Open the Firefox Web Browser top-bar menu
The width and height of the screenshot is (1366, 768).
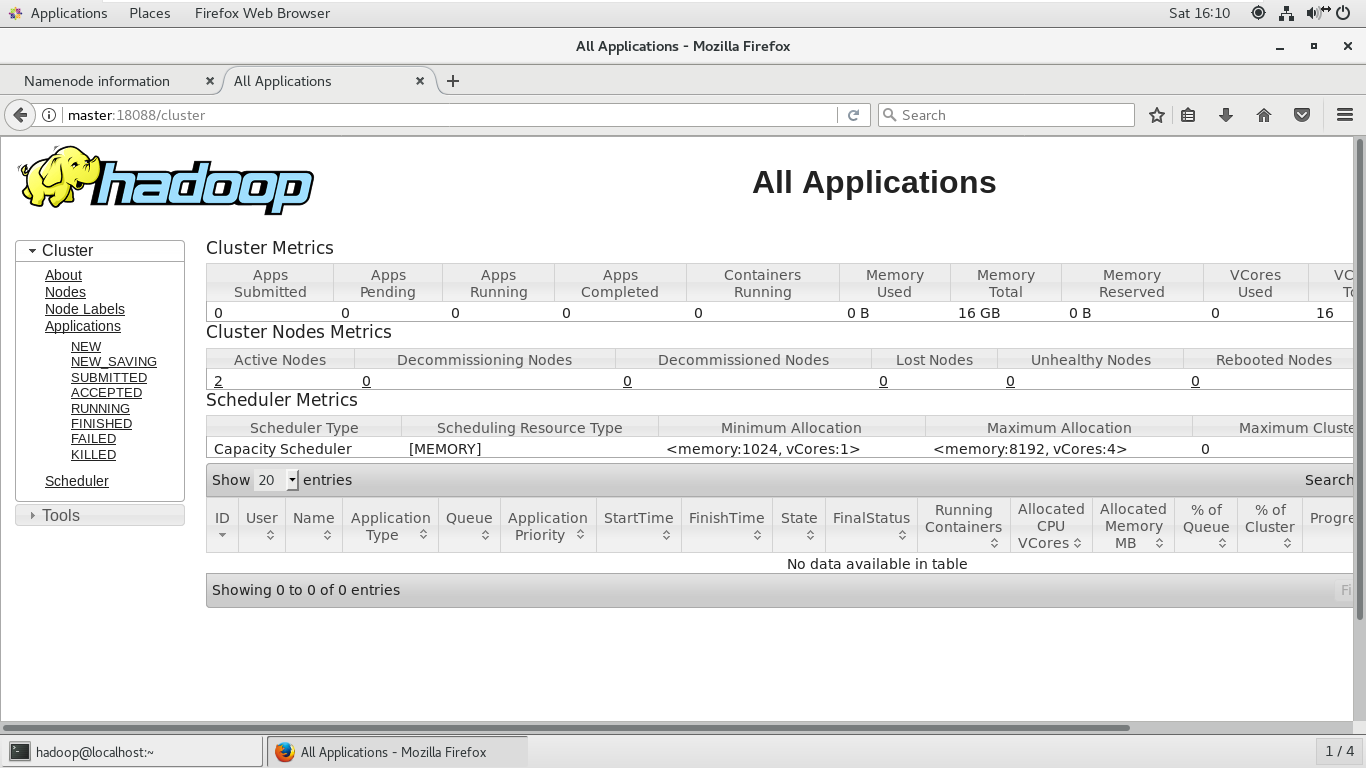tap(262, 13)
